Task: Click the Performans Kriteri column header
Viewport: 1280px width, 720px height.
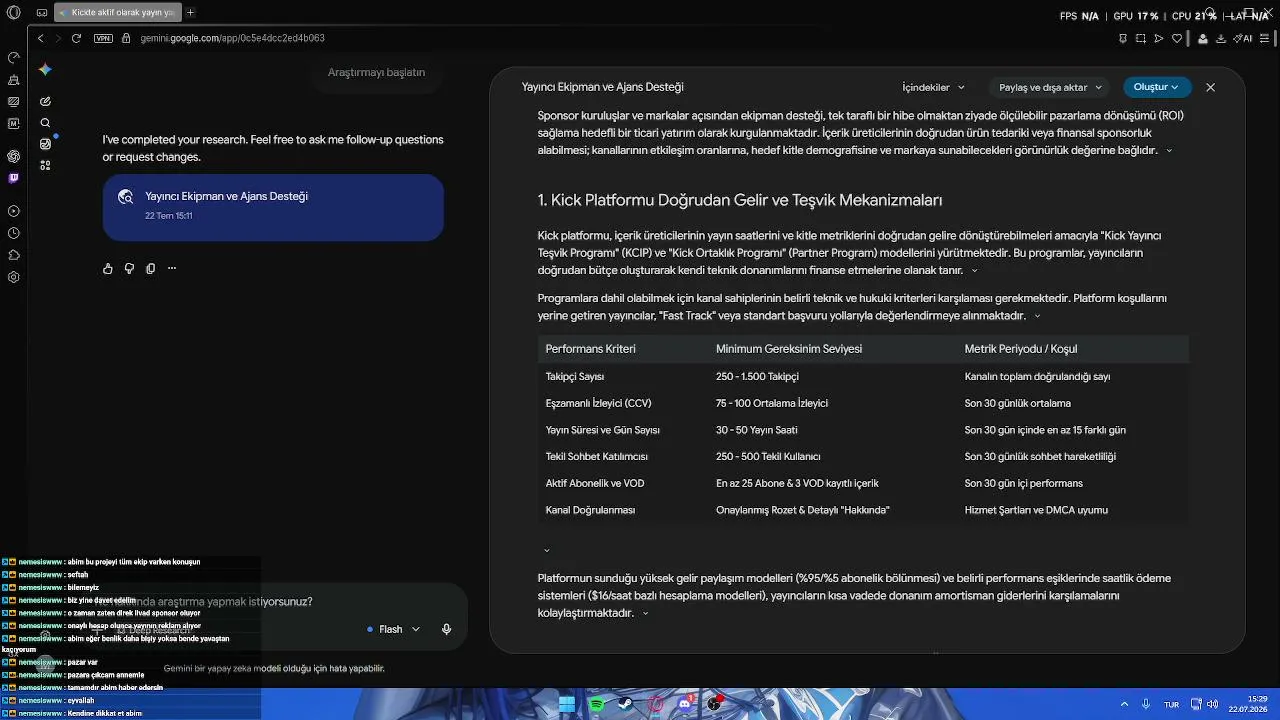Action: click(x=590, y=349)
